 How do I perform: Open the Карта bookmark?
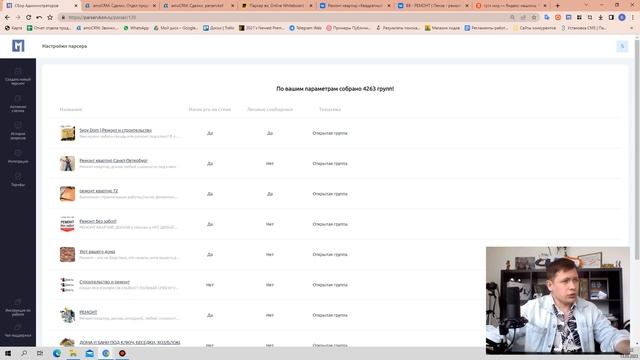pos(13,28)
